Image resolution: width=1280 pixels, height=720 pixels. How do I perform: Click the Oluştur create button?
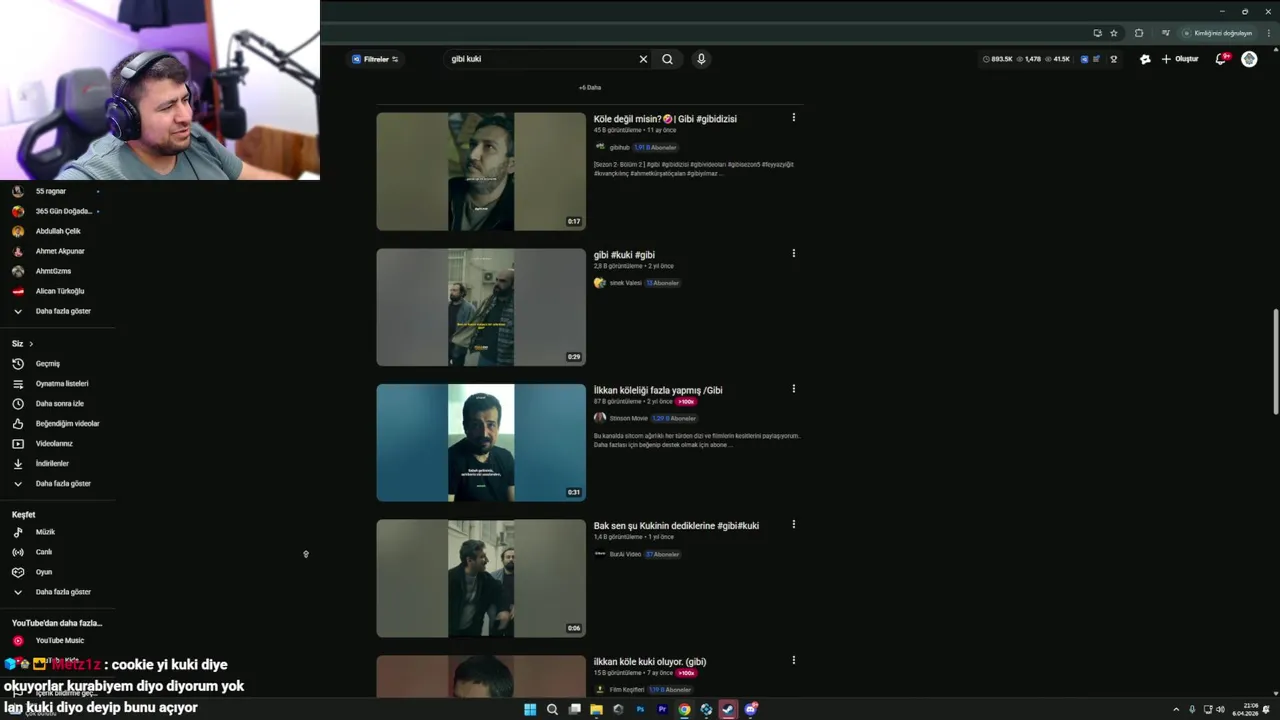tap(1180, 59)
